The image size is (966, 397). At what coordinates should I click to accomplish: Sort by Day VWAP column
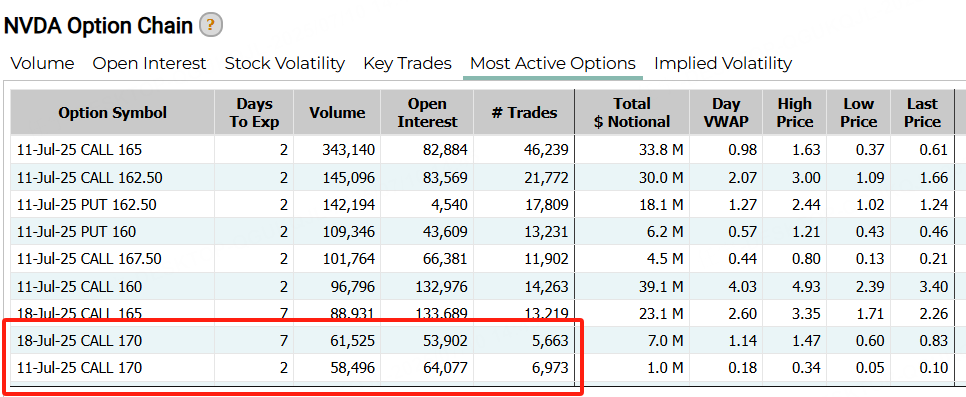pyautogui.click(x=726, y=113)
